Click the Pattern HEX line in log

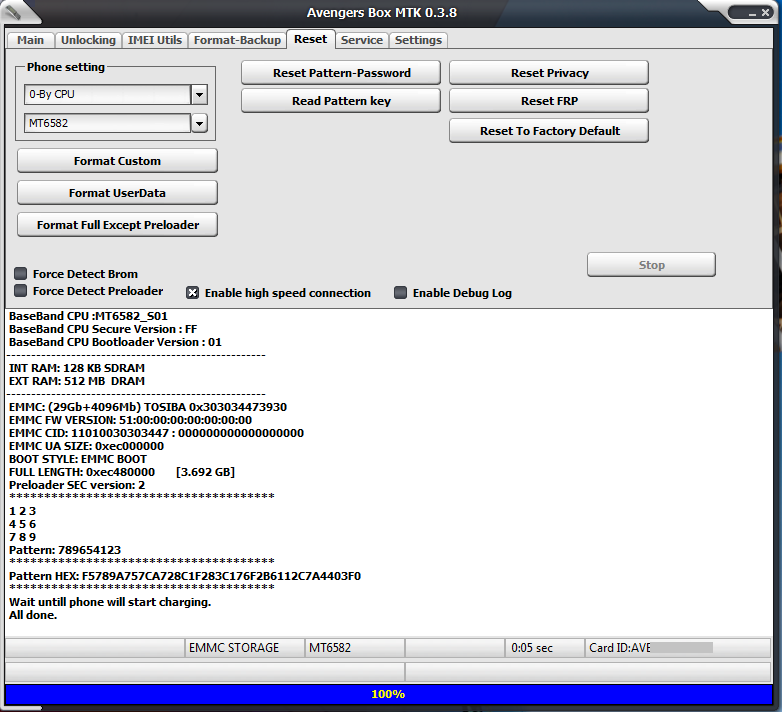coord(185,576)
